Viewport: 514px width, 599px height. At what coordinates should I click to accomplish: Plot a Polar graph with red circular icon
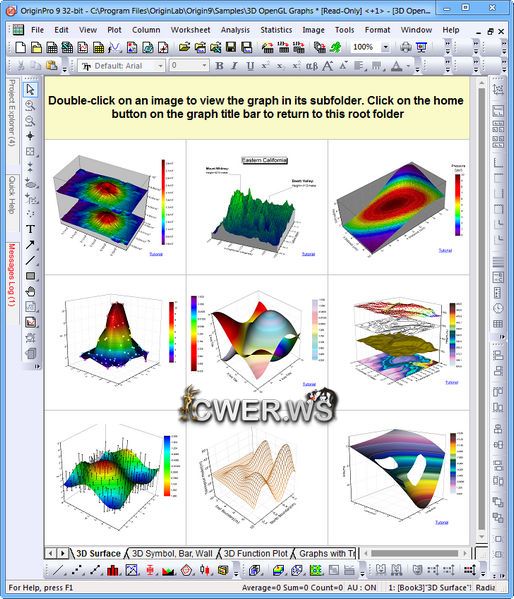[186, 570]
